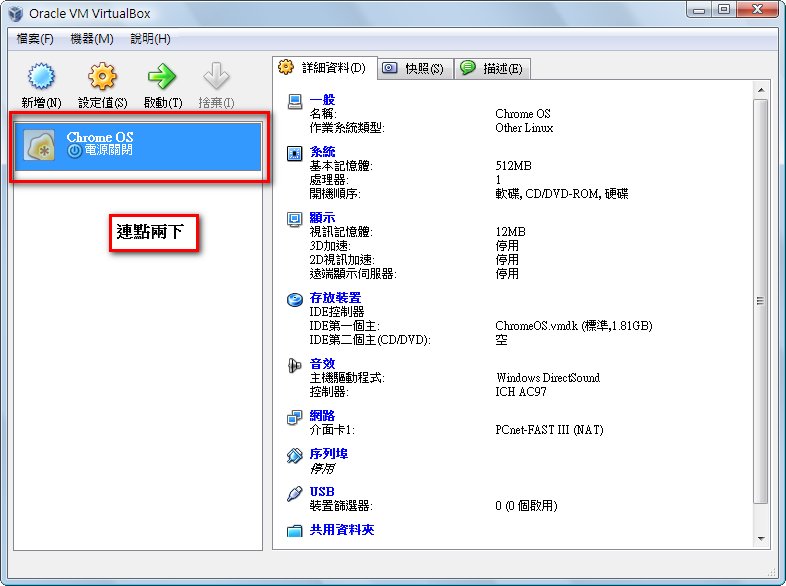
Task: Click the ChromeOS.vmdk disk value
Action: point(573,326)
